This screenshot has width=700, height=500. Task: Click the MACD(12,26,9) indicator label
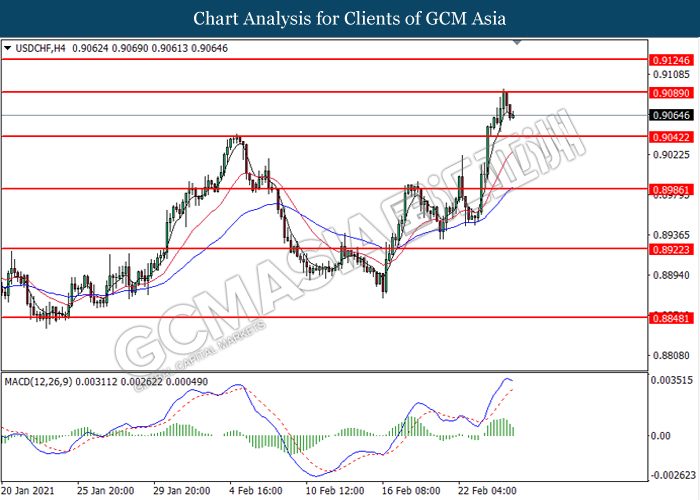(45, 381)
